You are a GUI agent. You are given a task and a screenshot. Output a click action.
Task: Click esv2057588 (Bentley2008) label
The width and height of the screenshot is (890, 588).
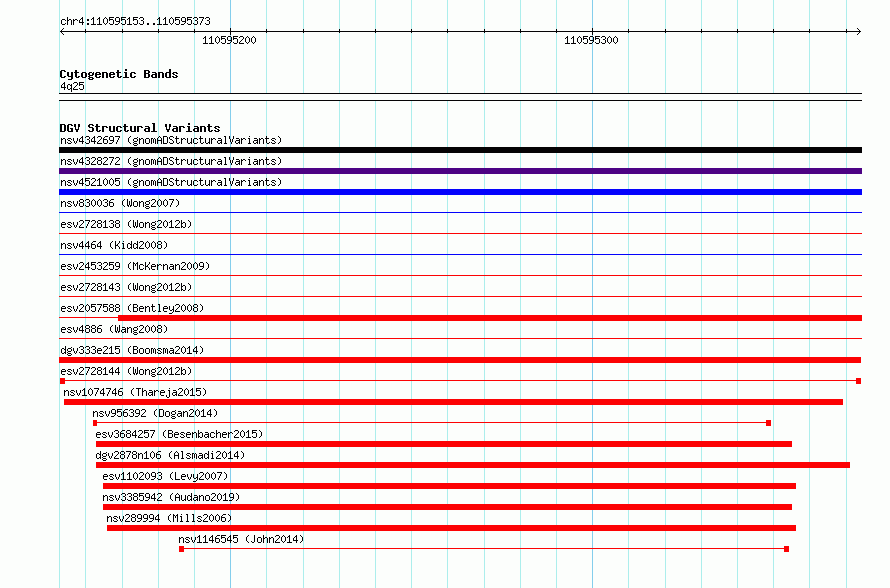[x=132, y=308]
